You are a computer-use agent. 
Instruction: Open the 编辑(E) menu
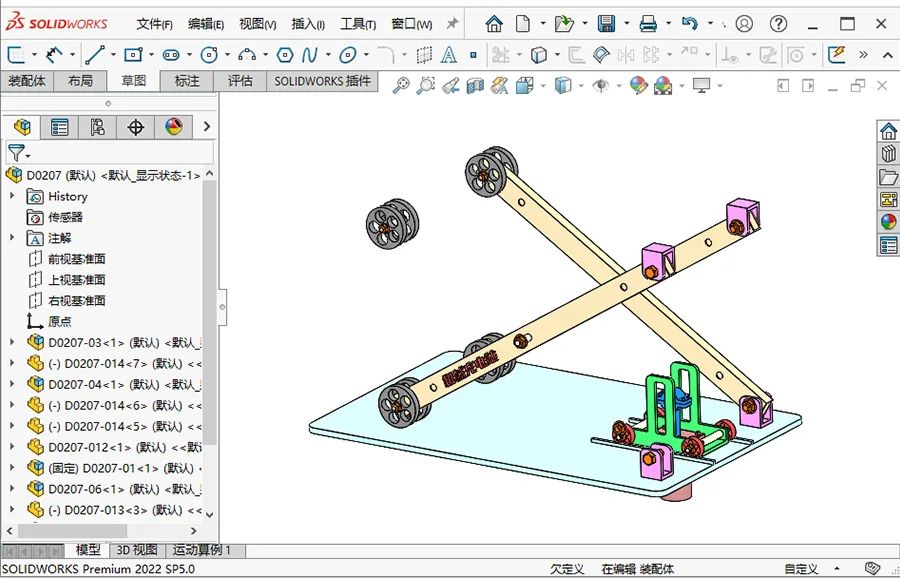point(205,24)
